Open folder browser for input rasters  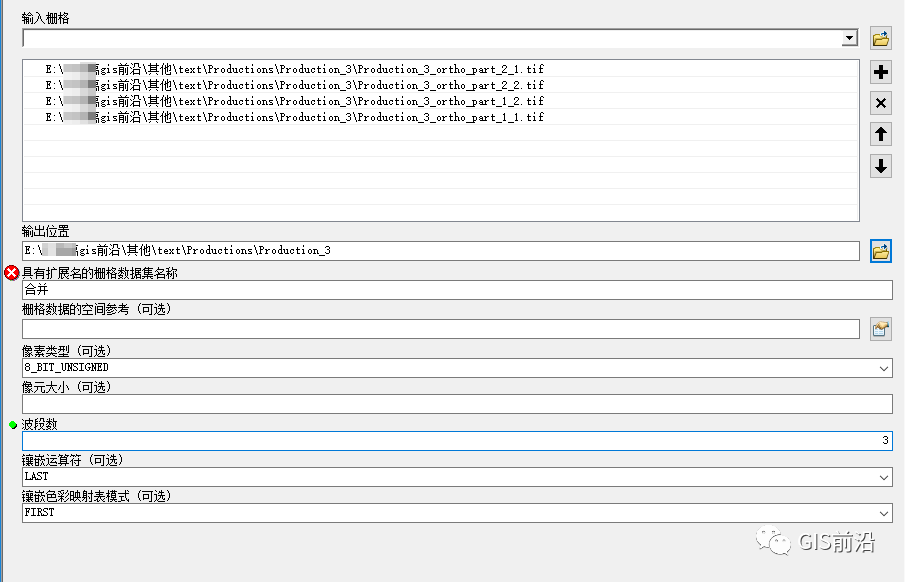(881, 39)
